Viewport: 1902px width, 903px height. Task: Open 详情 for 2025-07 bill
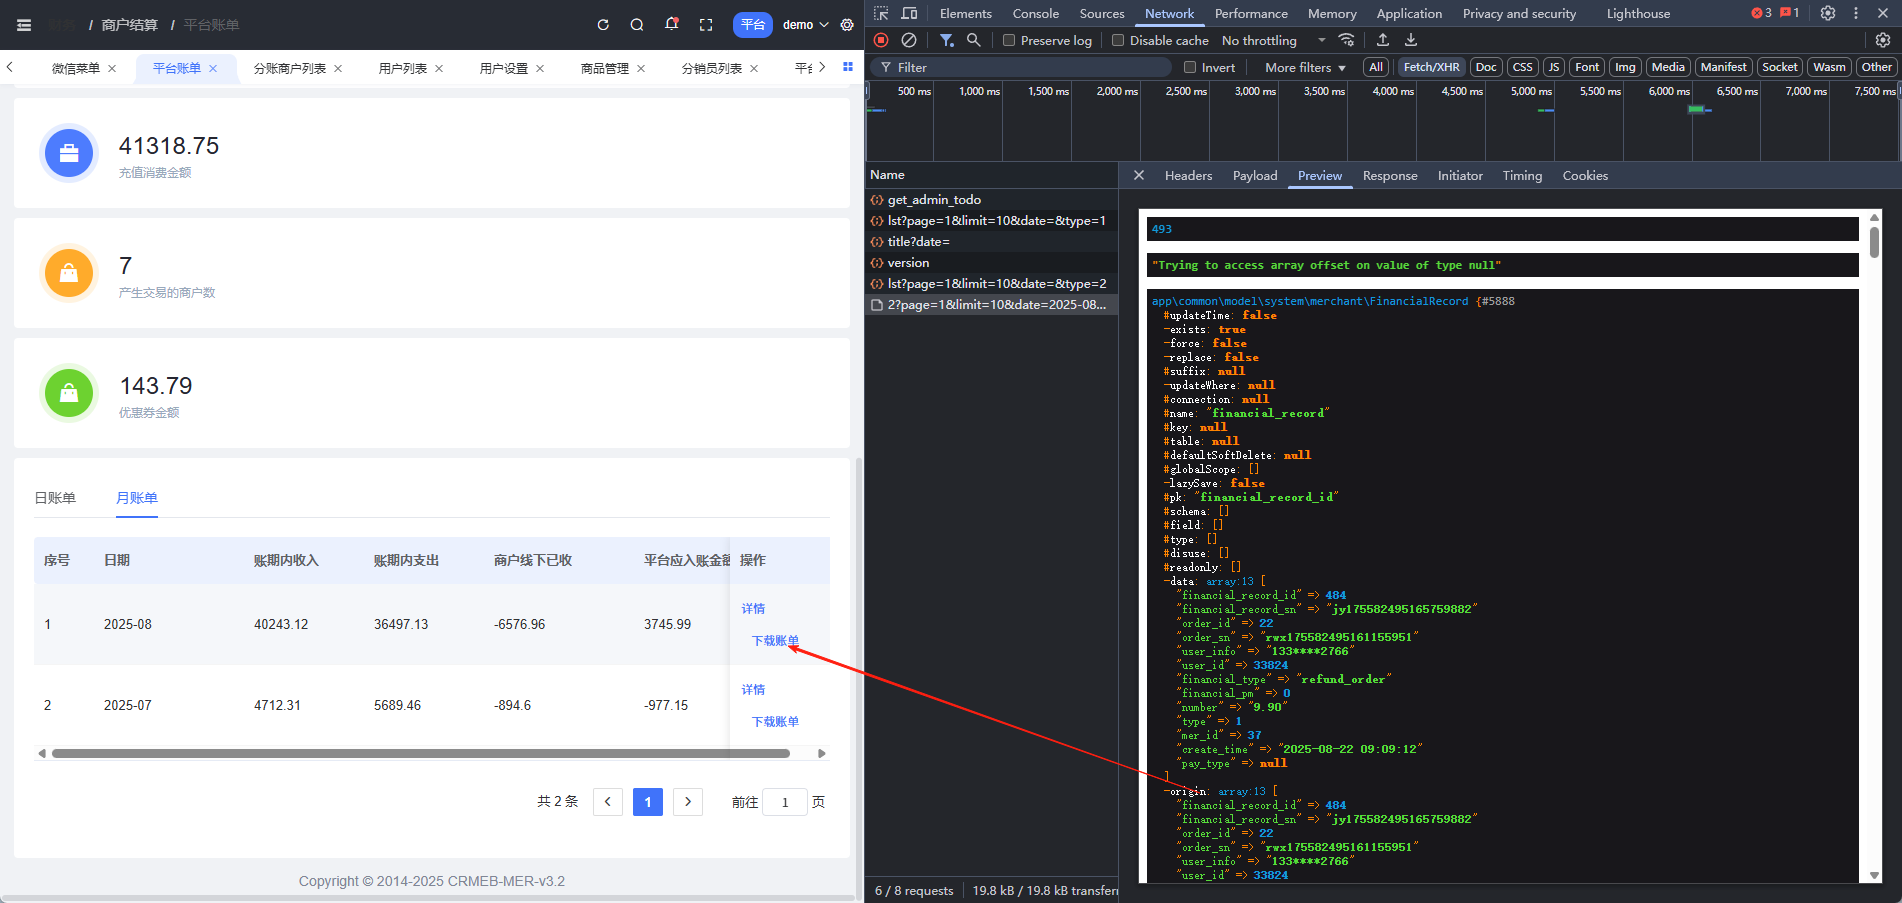(753, 689)
